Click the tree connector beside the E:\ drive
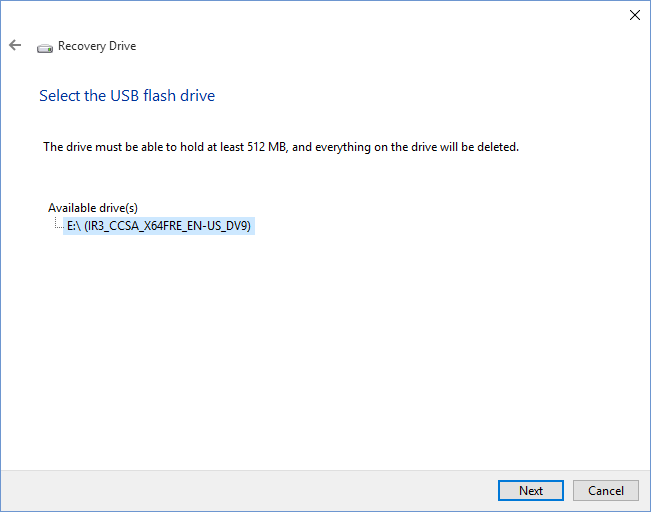 click(58, 226)
